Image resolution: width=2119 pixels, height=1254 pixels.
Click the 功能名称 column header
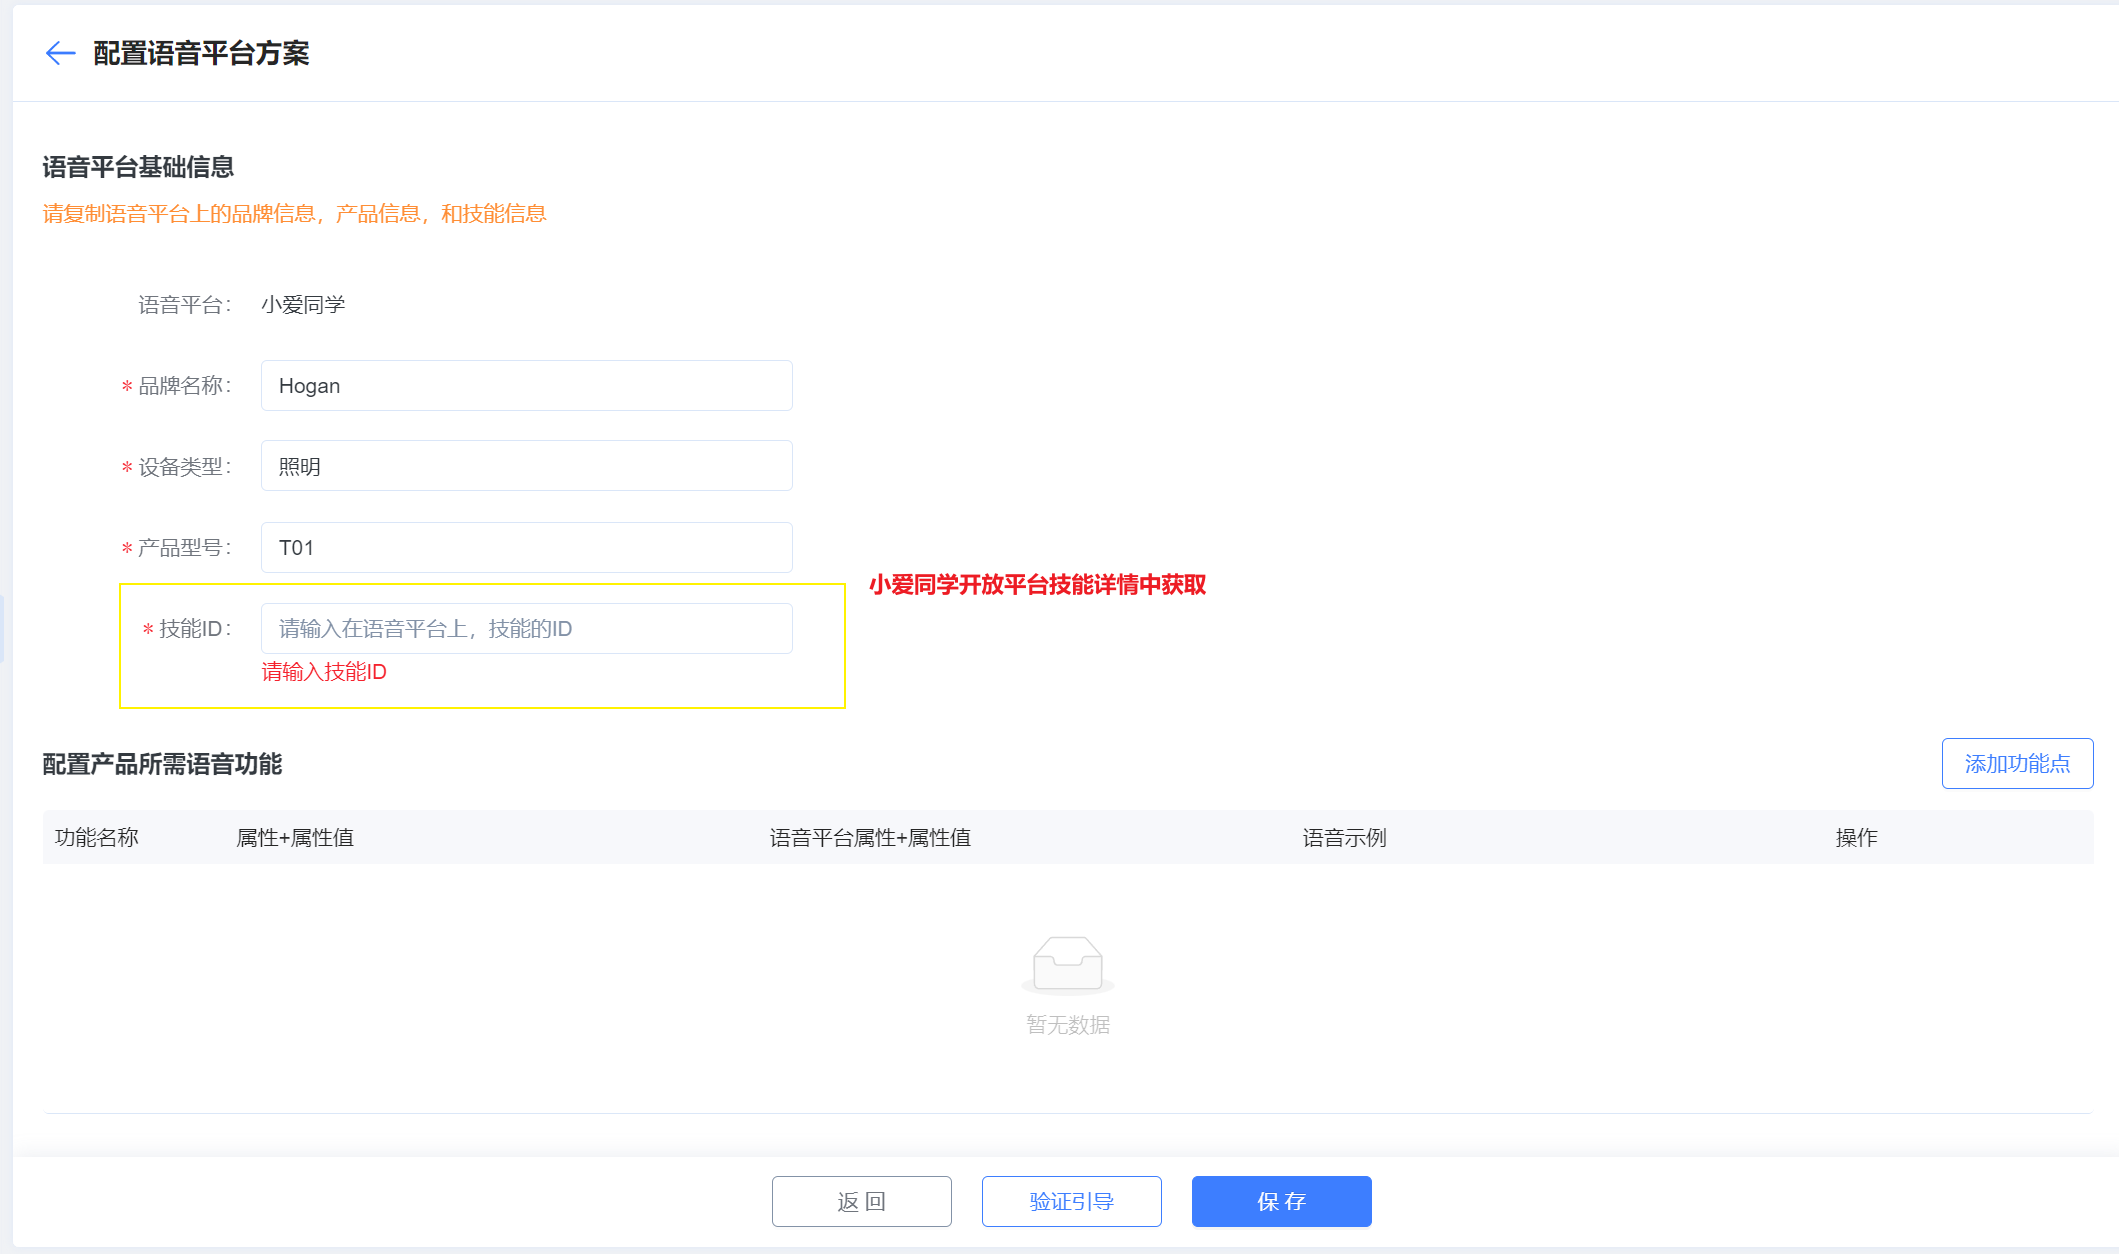click(x=97, y=838)
